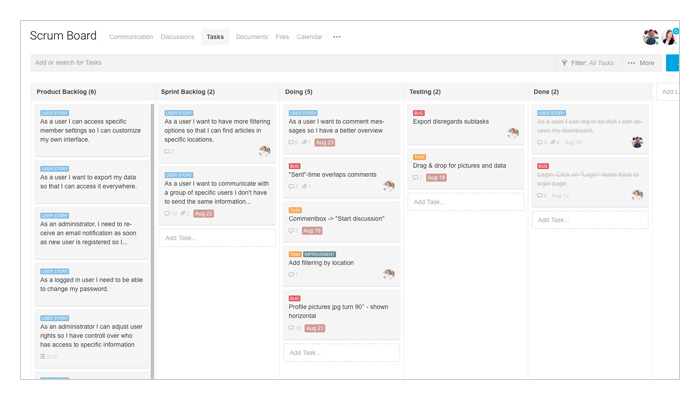Viewport: 700px width, 399px height.
Task: Open card about access specific member settings
Action: [x=92, y=130]
